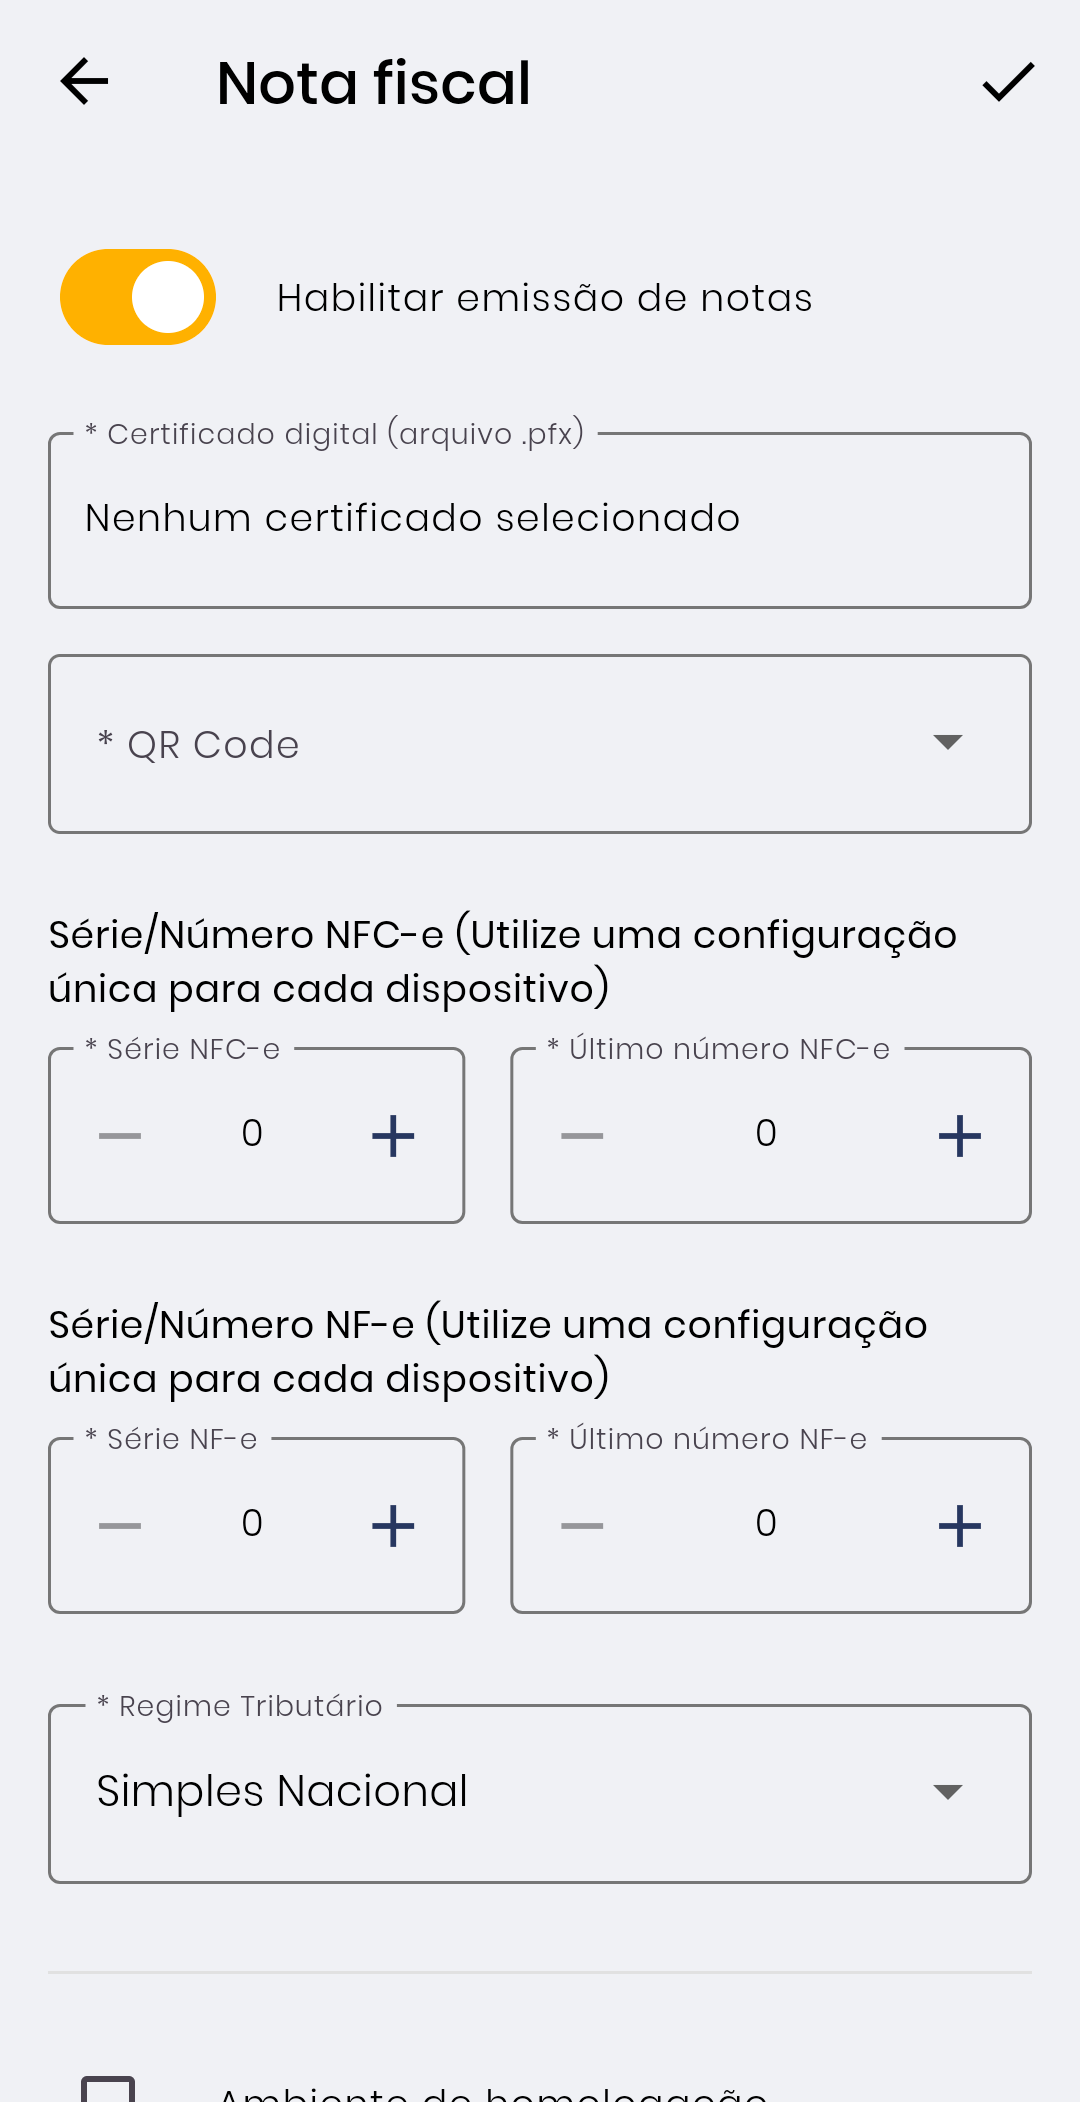
Task: Expand the Regime Tributário dropdown
Action: click(x=946, y=1792)
